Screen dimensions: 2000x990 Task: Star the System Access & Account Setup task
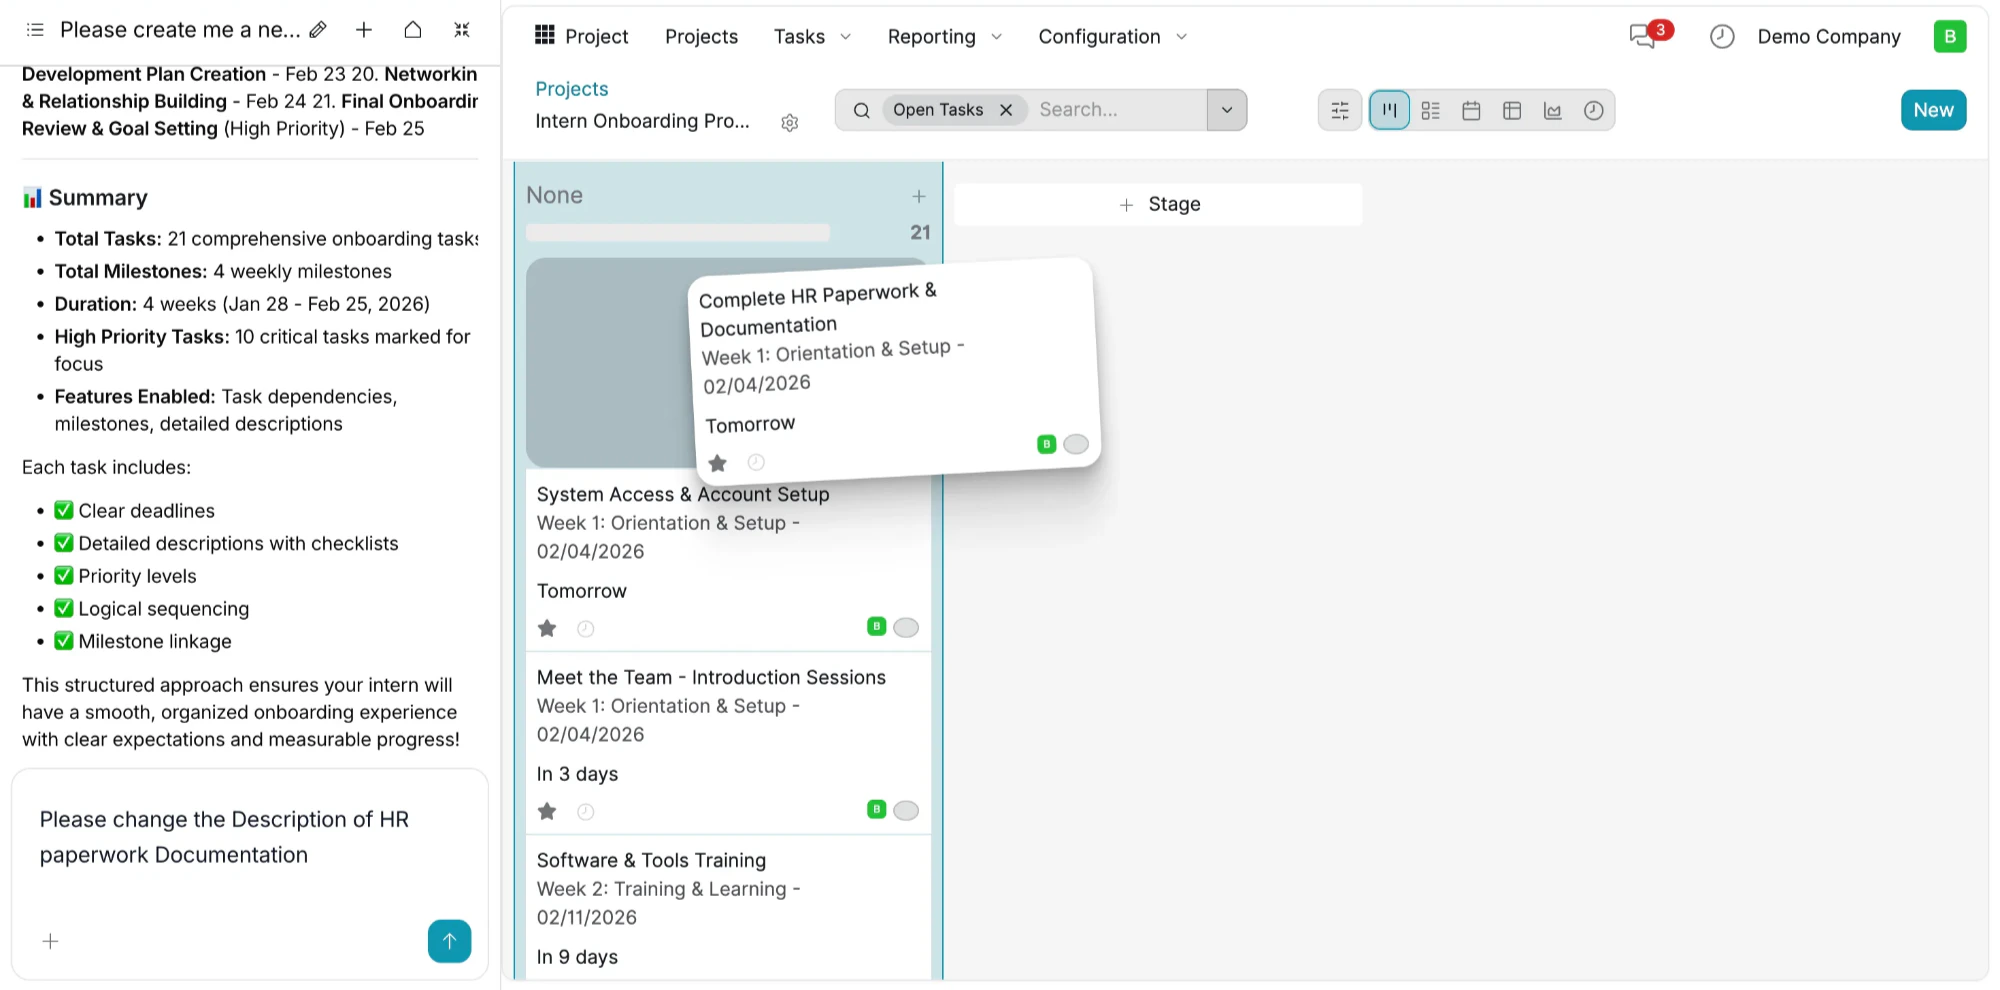coord(546,628)
